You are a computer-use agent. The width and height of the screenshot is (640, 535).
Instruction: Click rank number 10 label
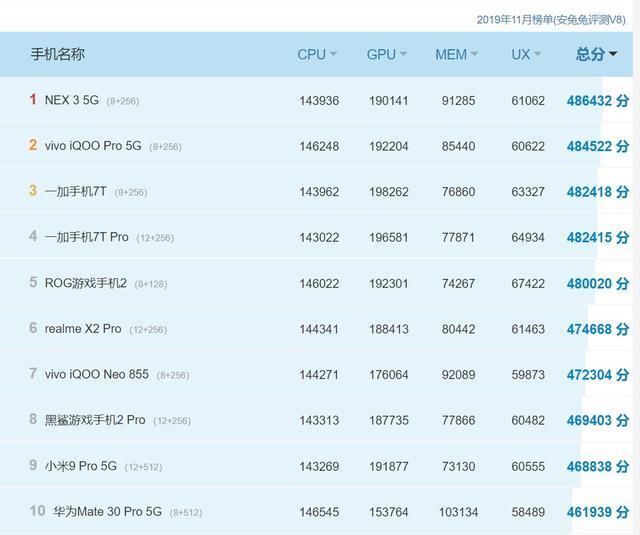(38, 511)
